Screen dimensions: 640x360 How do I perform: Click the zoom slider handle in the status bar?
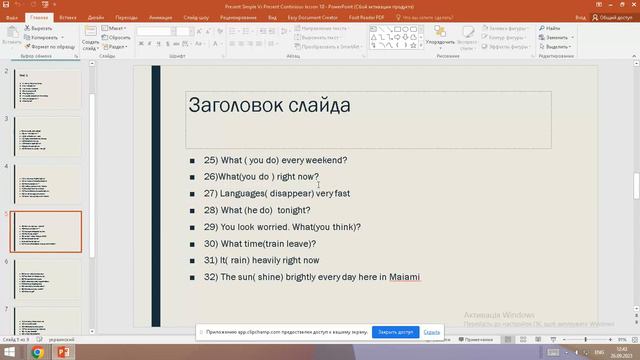tap(585, 340)
